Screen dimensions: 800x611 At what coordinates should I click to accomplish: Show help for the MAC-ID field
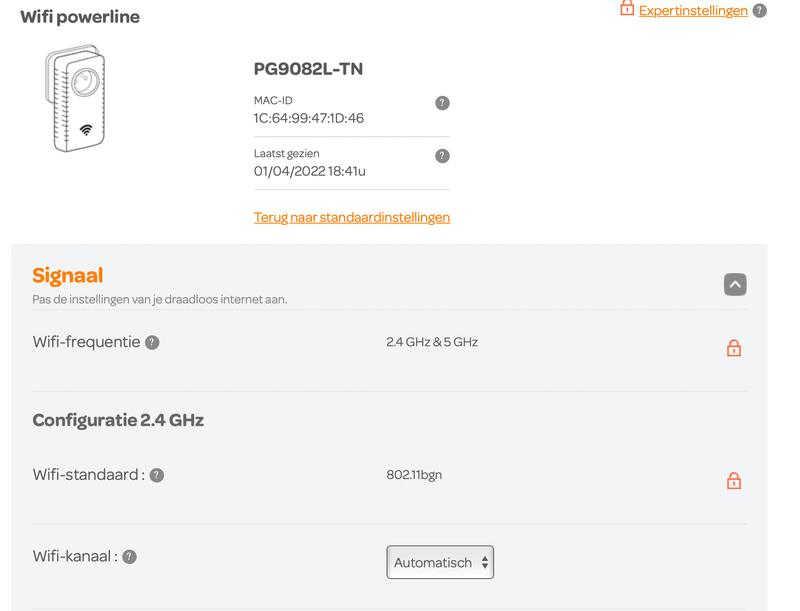point(442,103)
